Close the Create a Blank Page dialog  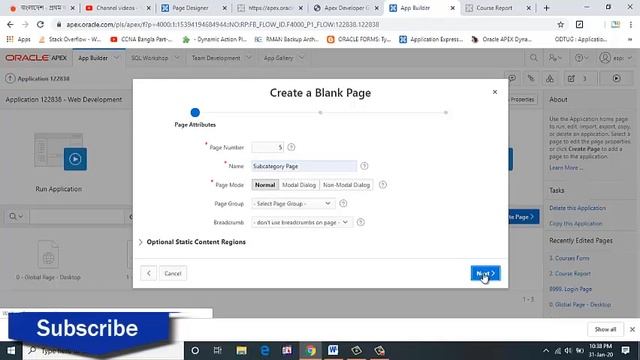495,92
